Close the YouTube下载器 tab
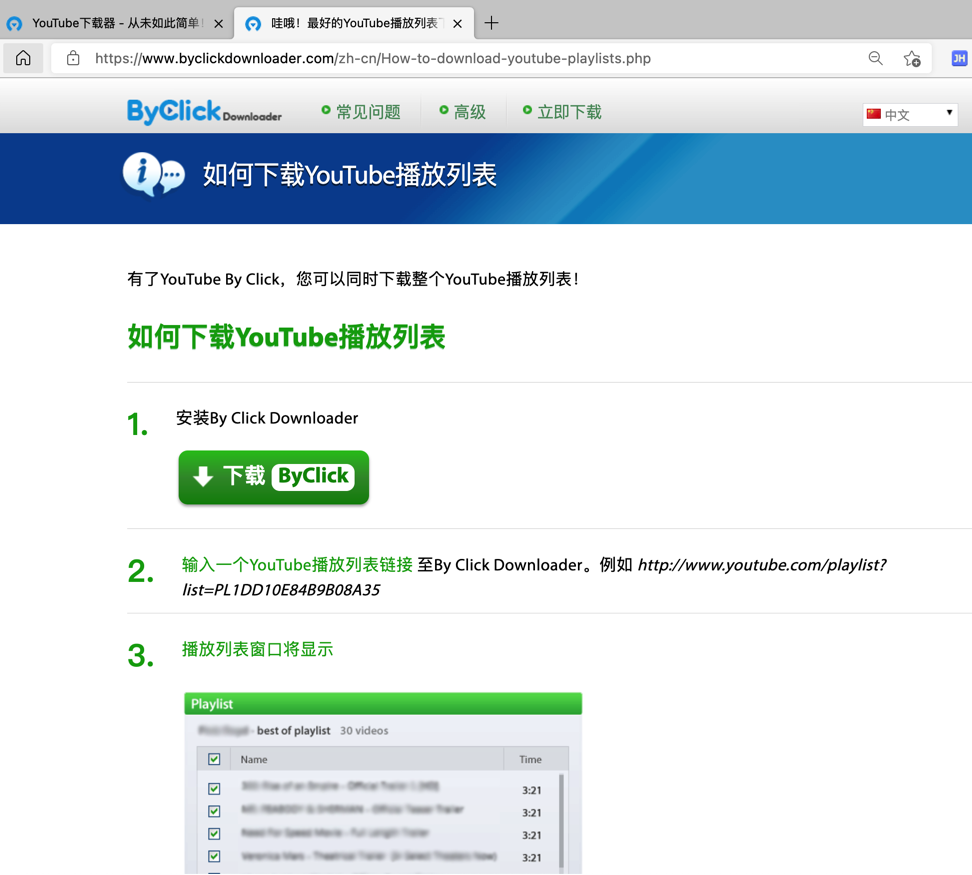The image size is (972, 875). tap(218, 24)
